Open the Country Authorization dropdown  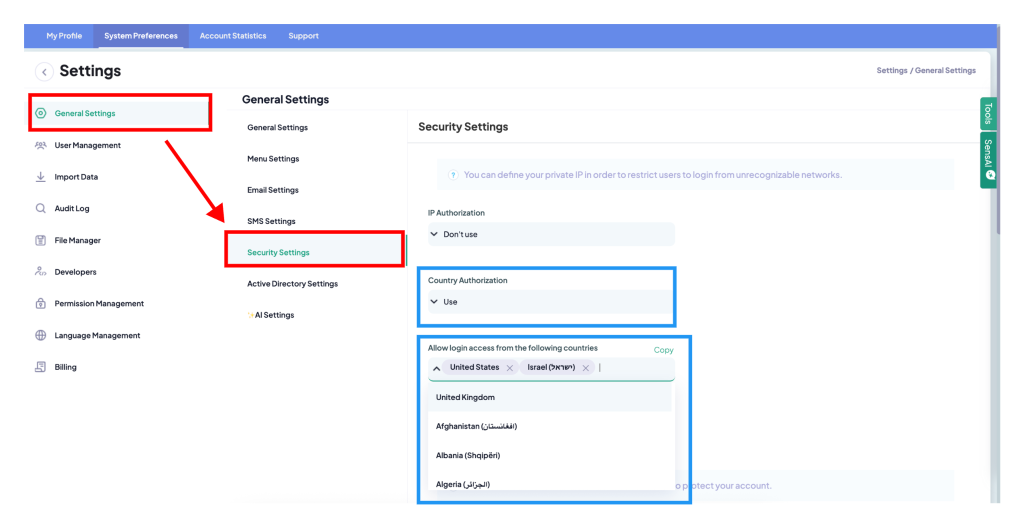[551, 302]
